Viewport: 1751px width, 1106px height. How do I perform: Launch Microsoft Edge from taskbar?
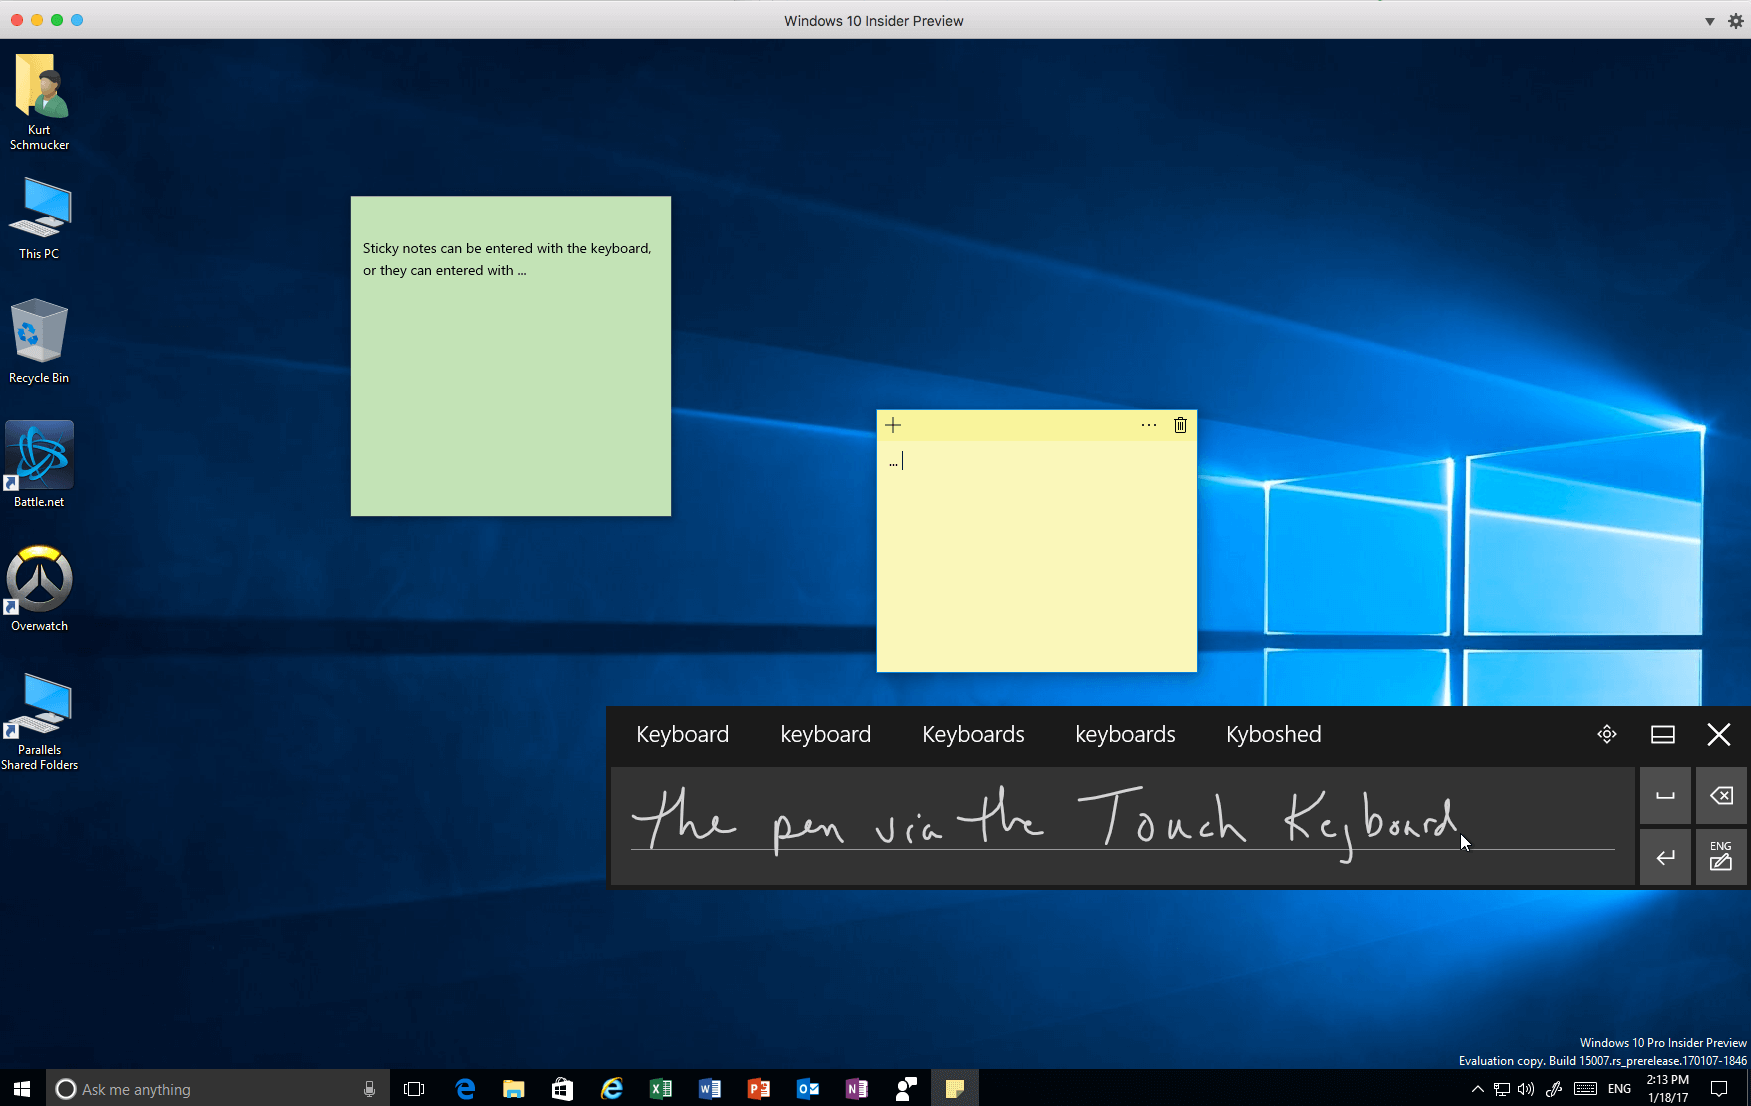coord(465,1089)
